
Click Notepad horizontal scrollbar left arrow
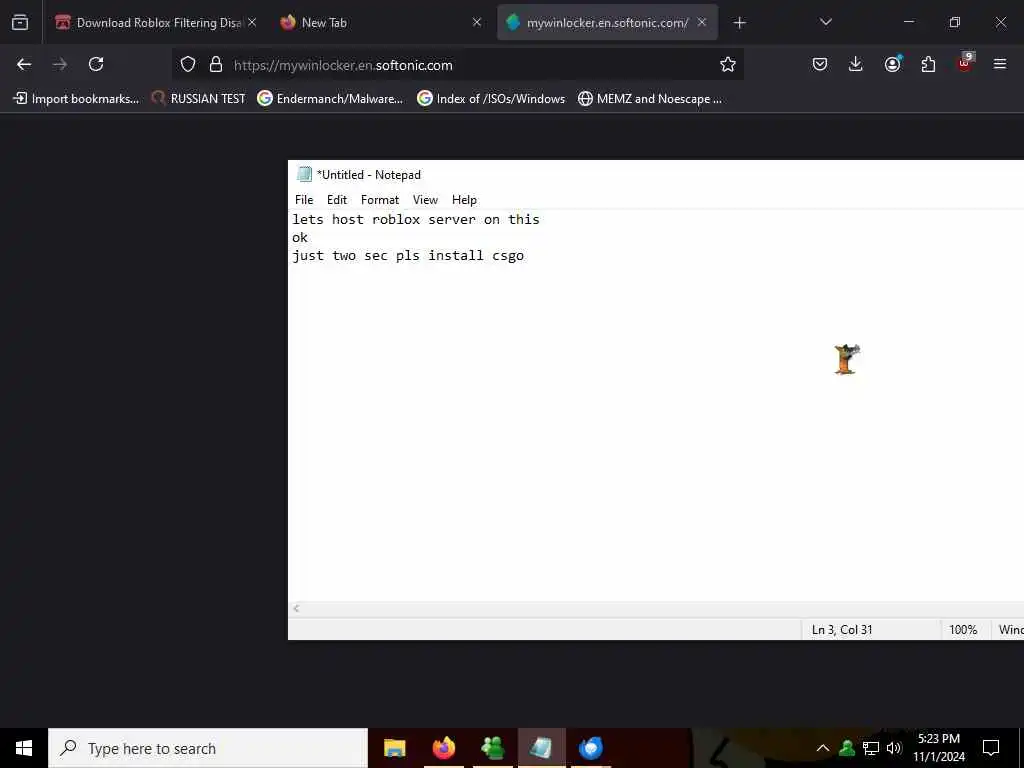[296, 609]
